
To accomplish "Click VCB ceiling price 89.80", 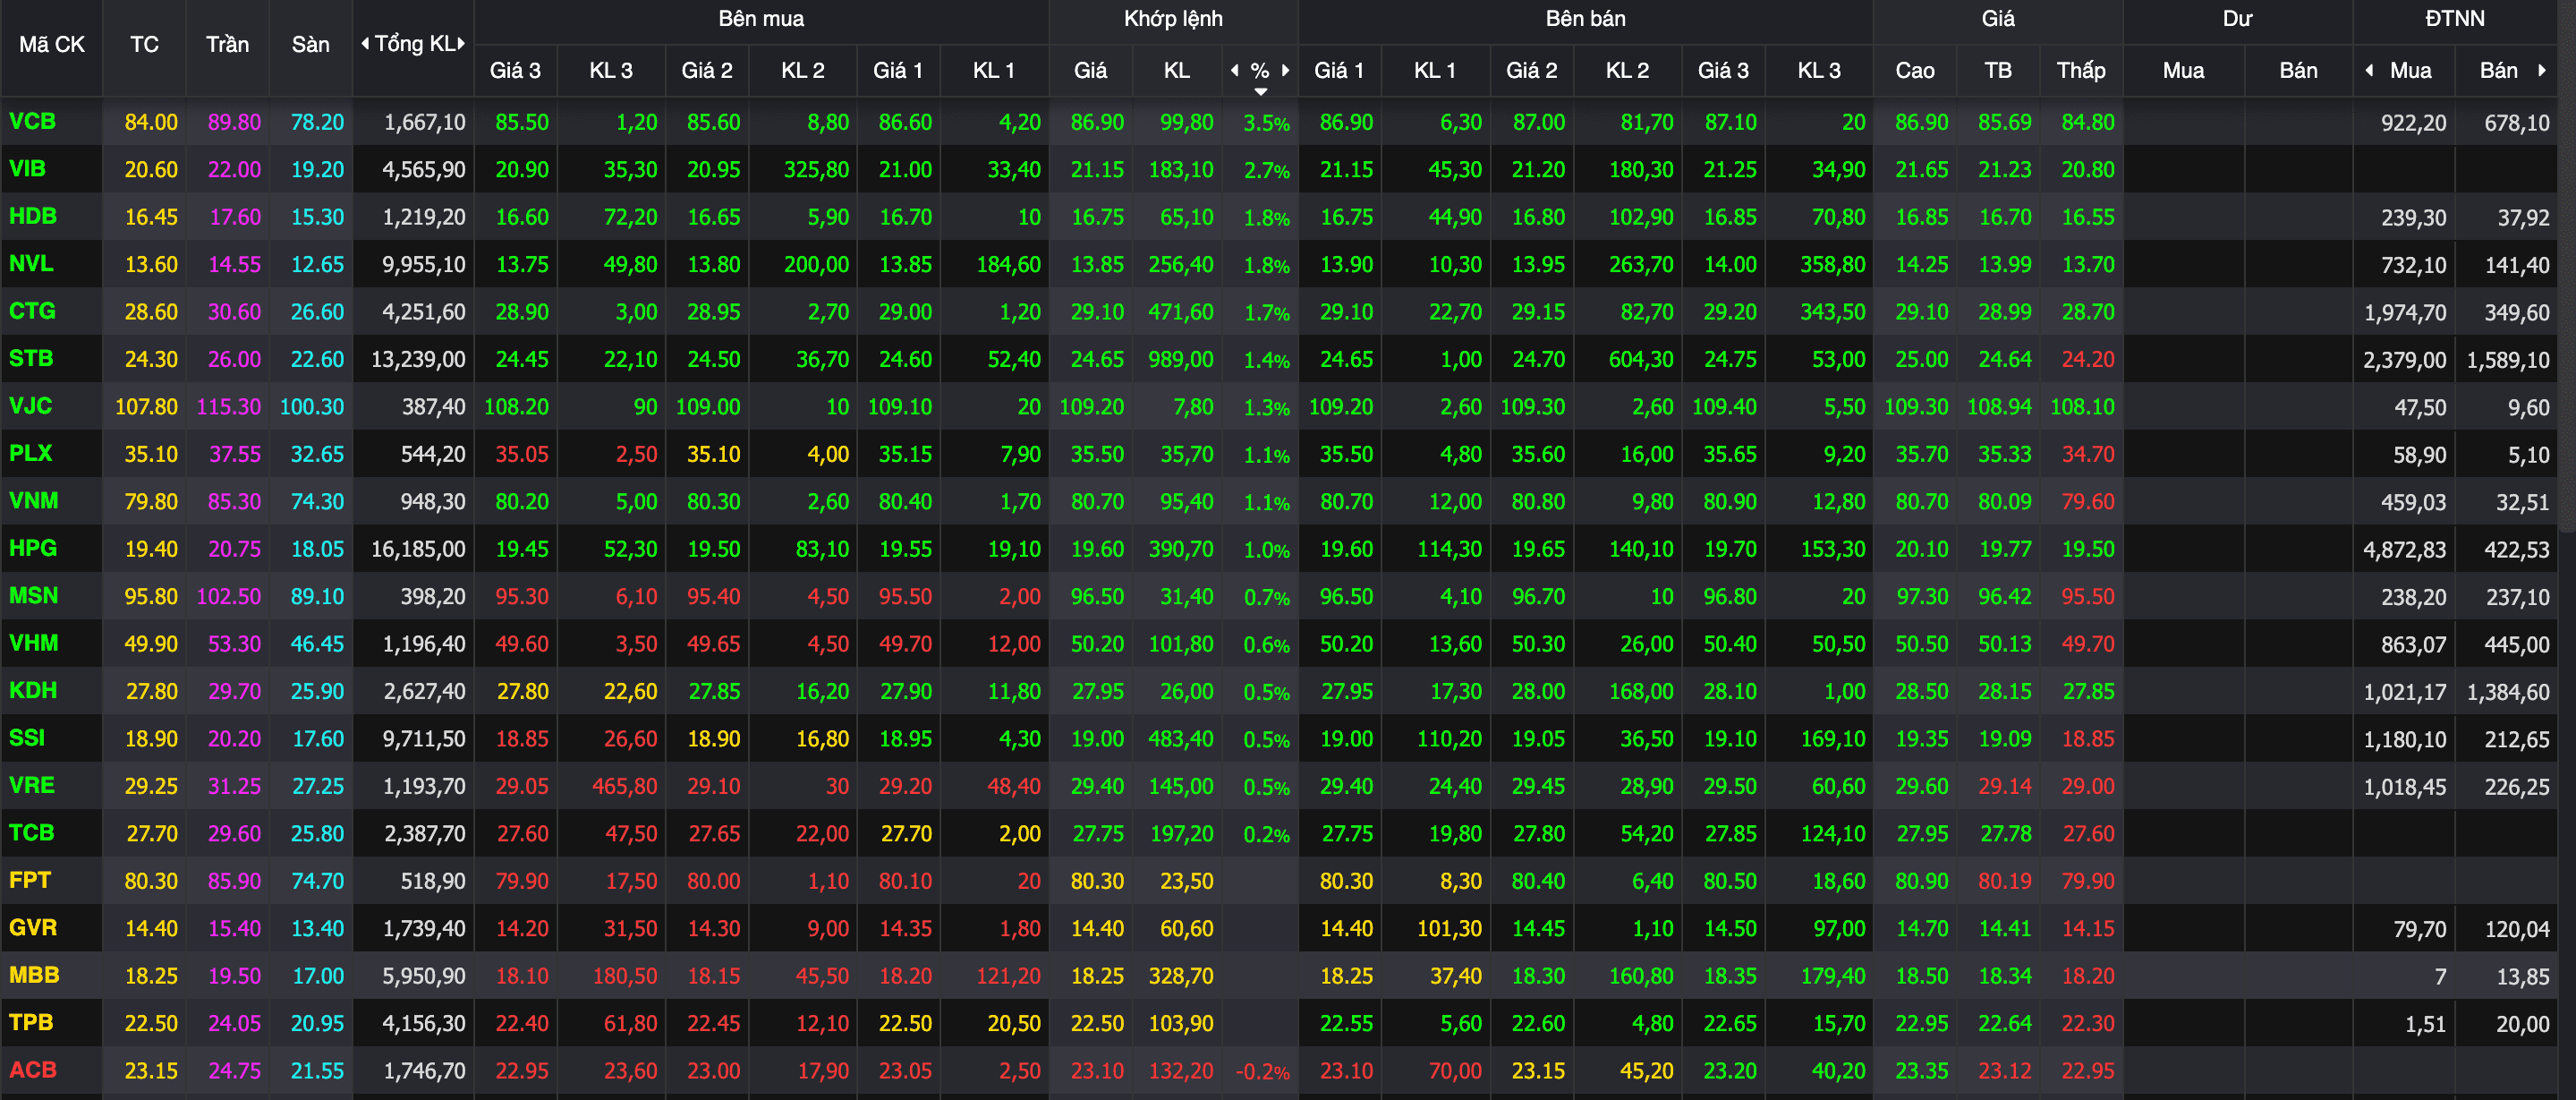I will point(234,122).
